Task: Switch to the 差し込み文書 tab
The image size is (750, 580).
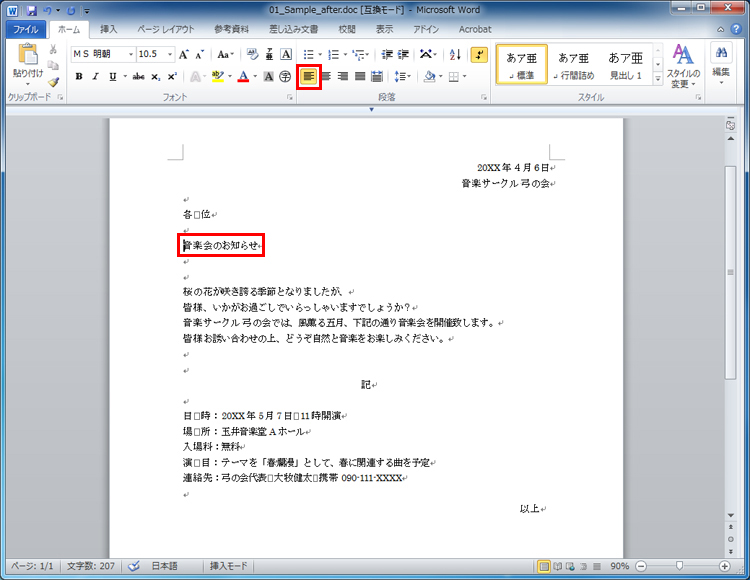Action: [x=293, y=29]
